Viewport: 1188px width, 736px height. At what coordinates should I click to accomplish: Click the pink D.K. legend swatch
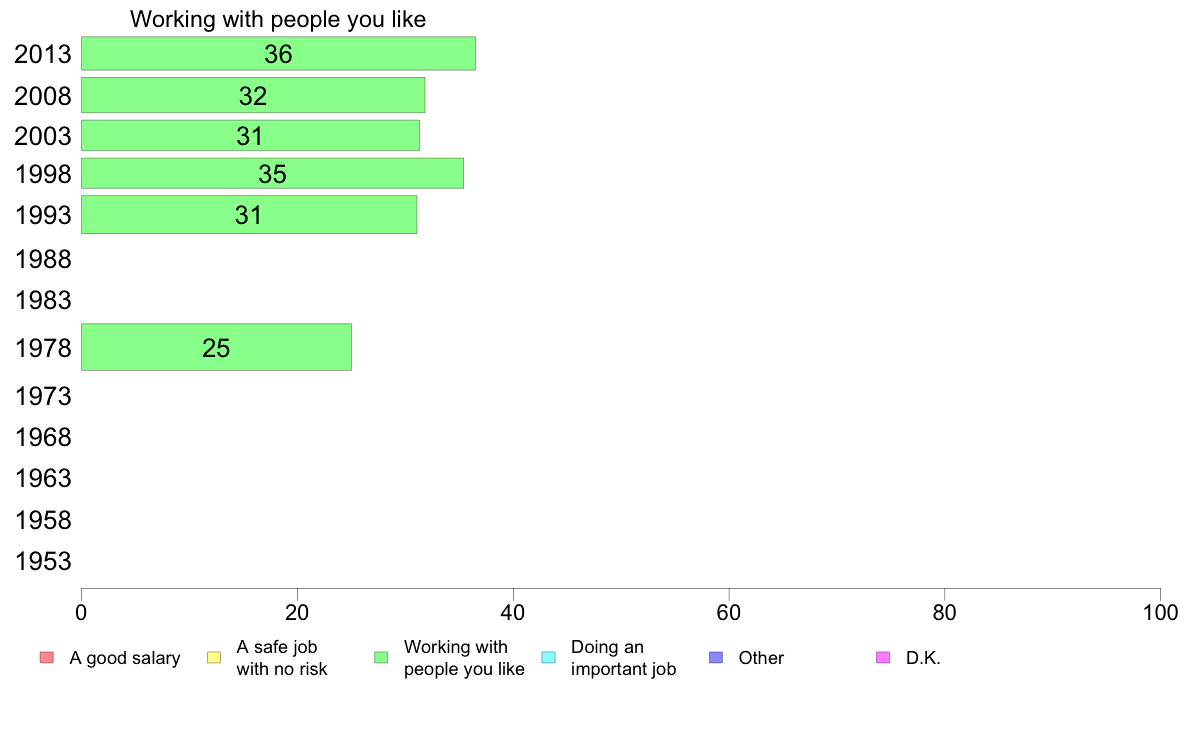click(883, 657)
